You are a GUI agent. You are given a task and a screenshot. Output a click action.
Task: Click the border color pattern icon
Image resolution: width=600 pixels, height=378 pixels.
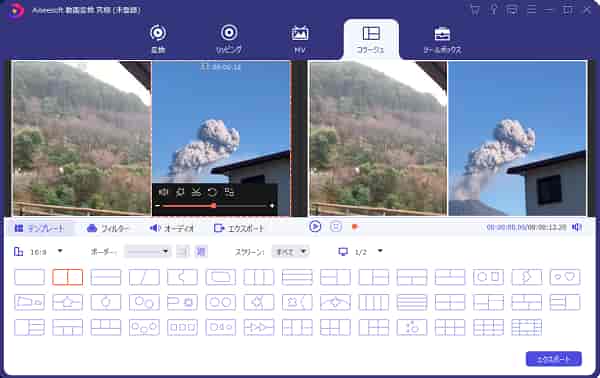201,252
